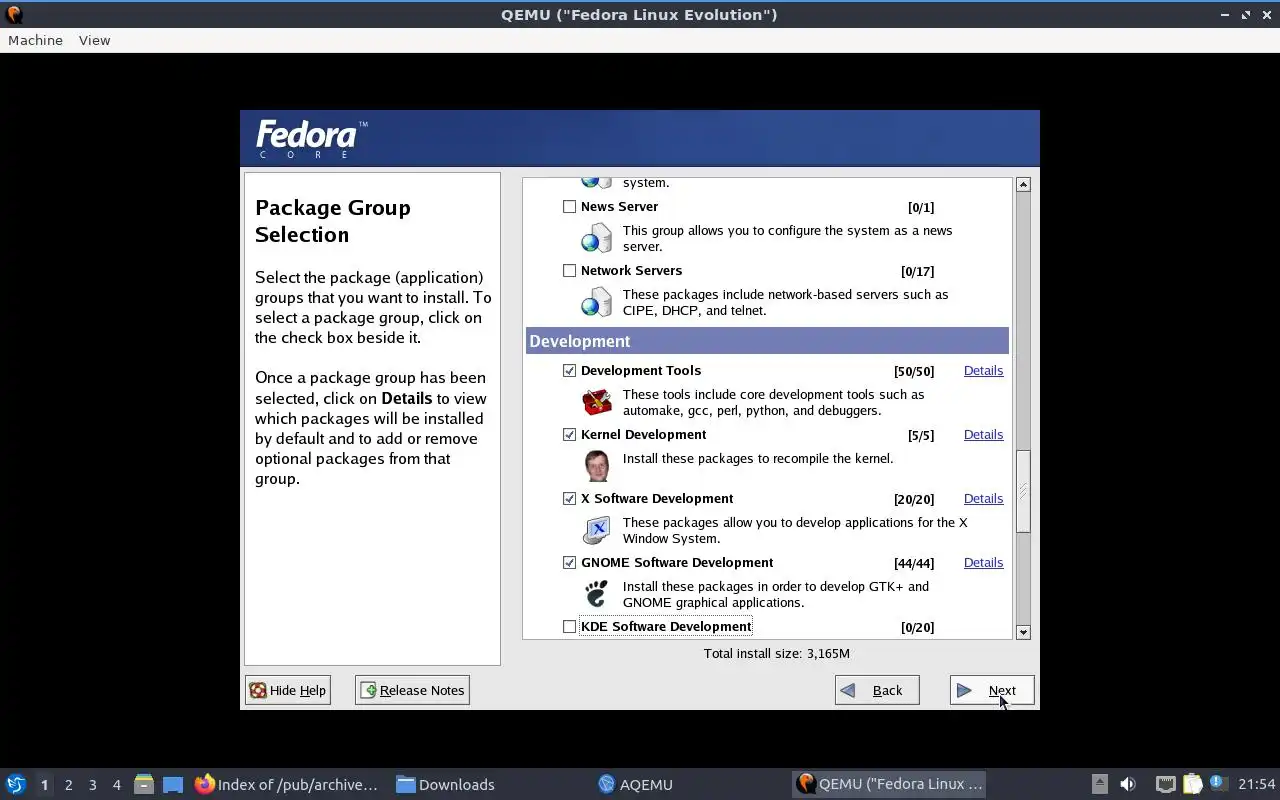The height and width of the screenshot is (800, 1280).
Task: Uncheck the Development Tools checkbox
Action: 569,370
